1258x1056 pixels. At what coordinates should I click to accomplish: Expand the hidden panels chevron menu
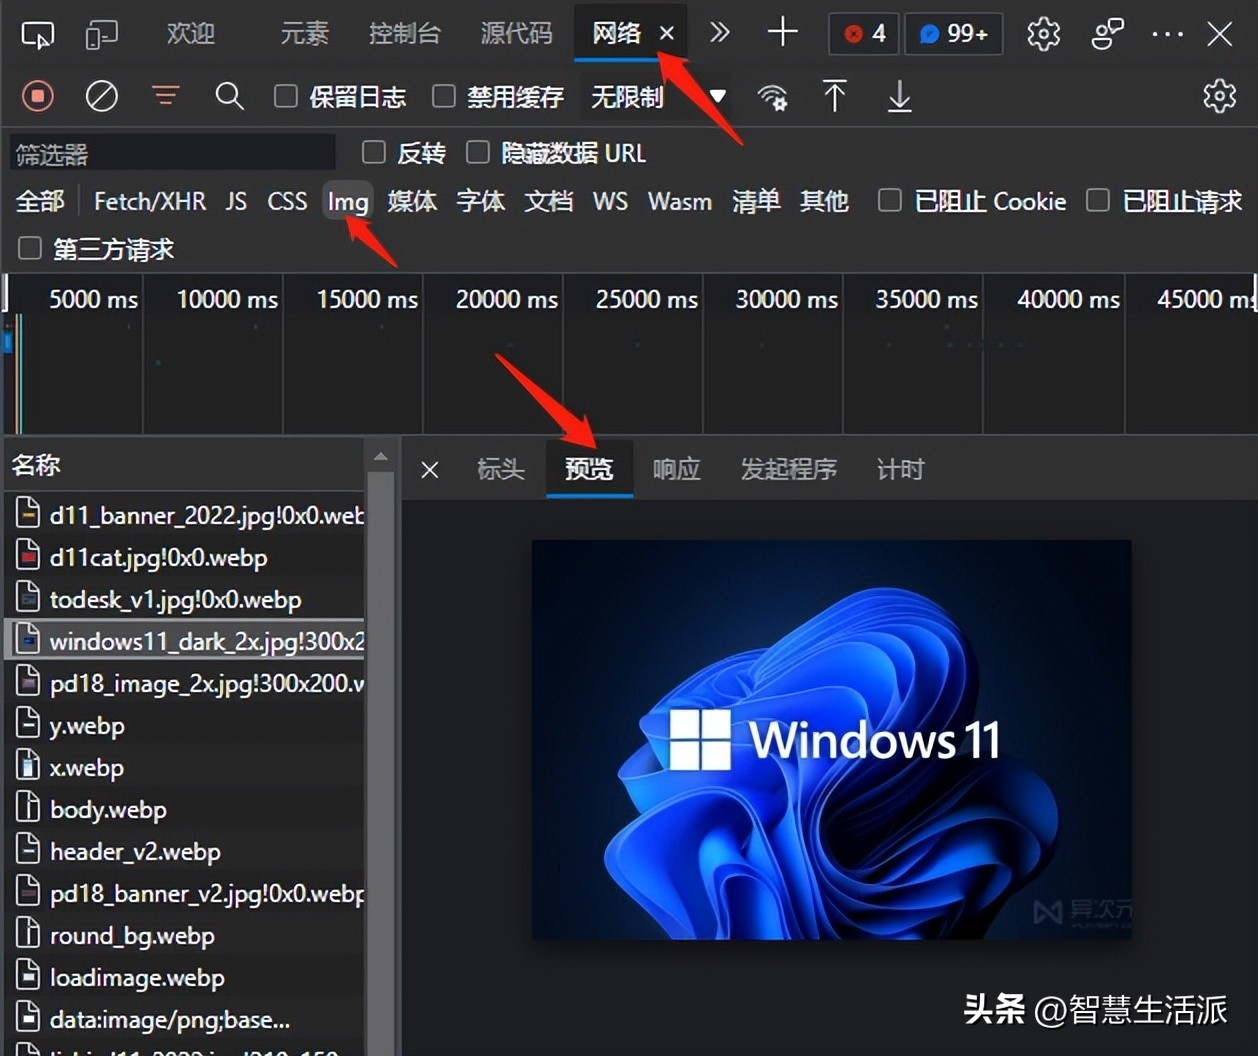pos(720,33)
